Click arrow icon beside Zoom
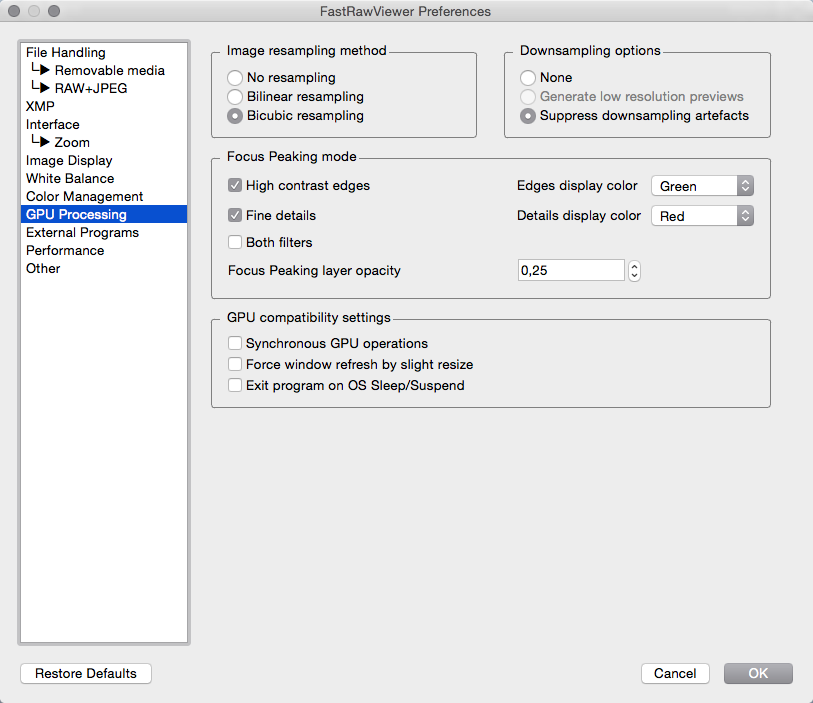 point(40,140)
